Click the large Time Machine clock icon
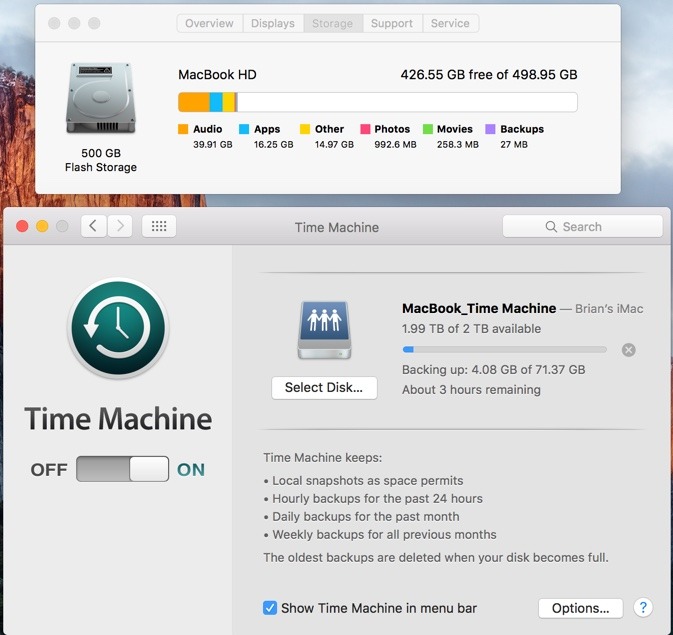Screen dimensions: 673x635 [118, 328]
